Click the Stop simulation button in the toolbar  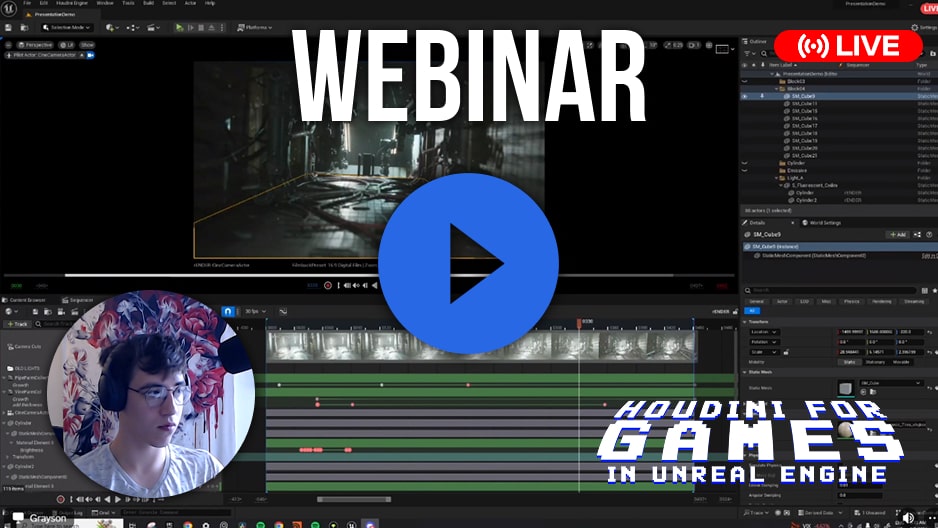click(201, 28)
